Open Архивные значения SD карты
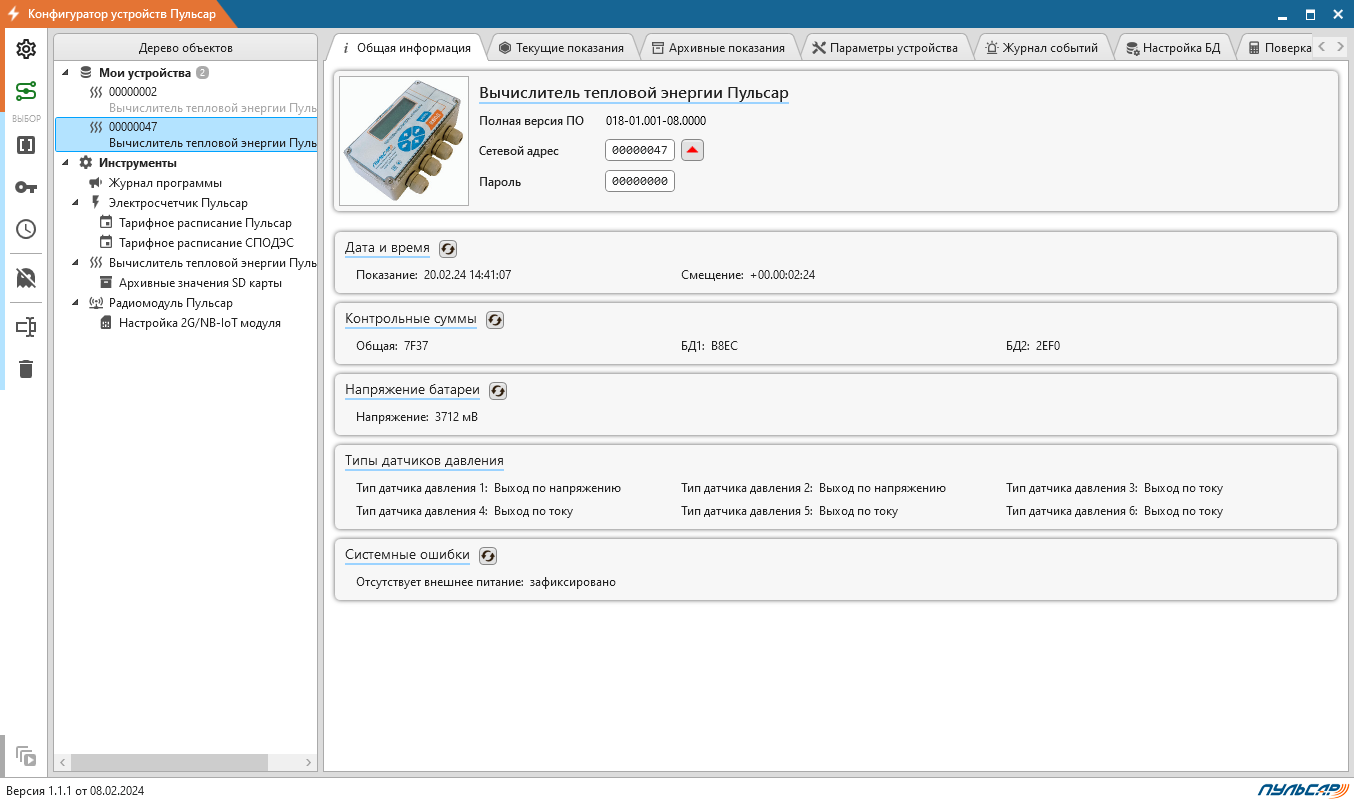This screenshot has height=803, width=1354. tap(200, 283)
